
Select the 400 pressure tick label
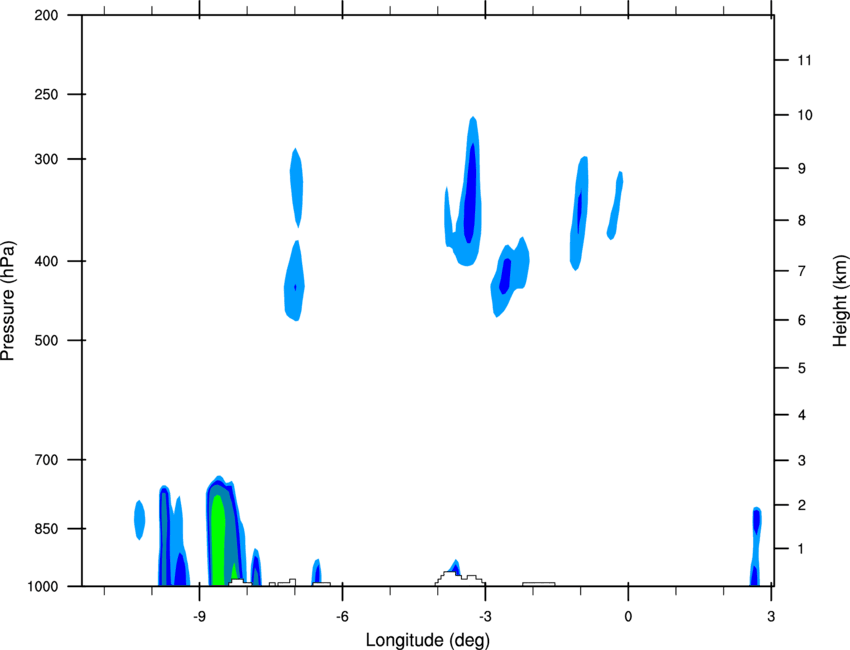[46, 261]
